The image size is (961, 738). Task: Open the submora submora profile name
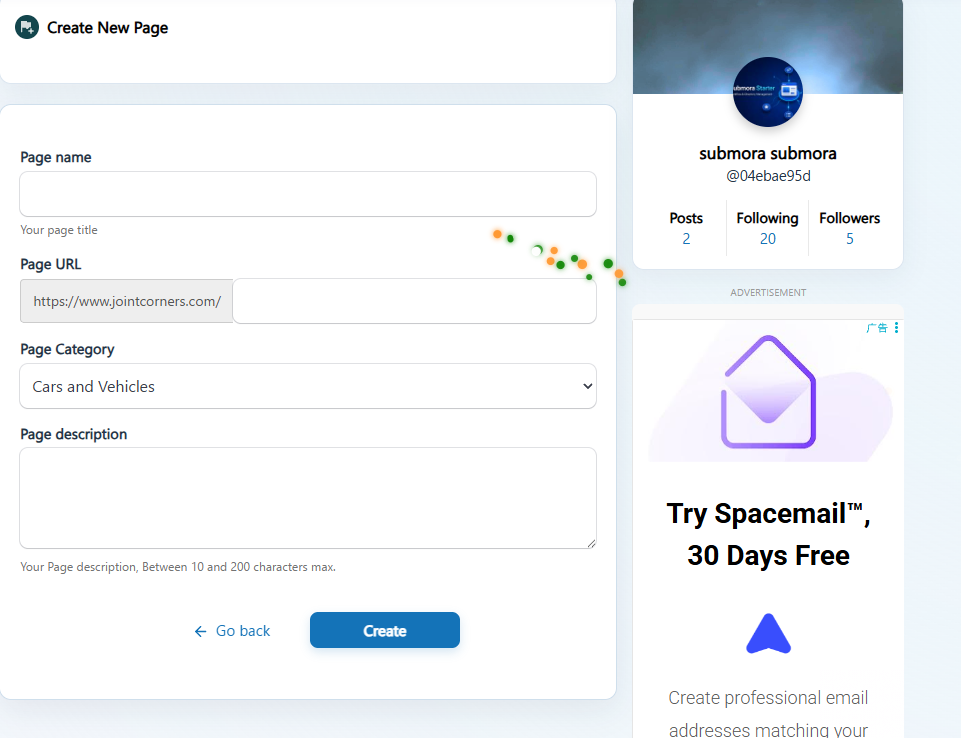coord(768,153)
